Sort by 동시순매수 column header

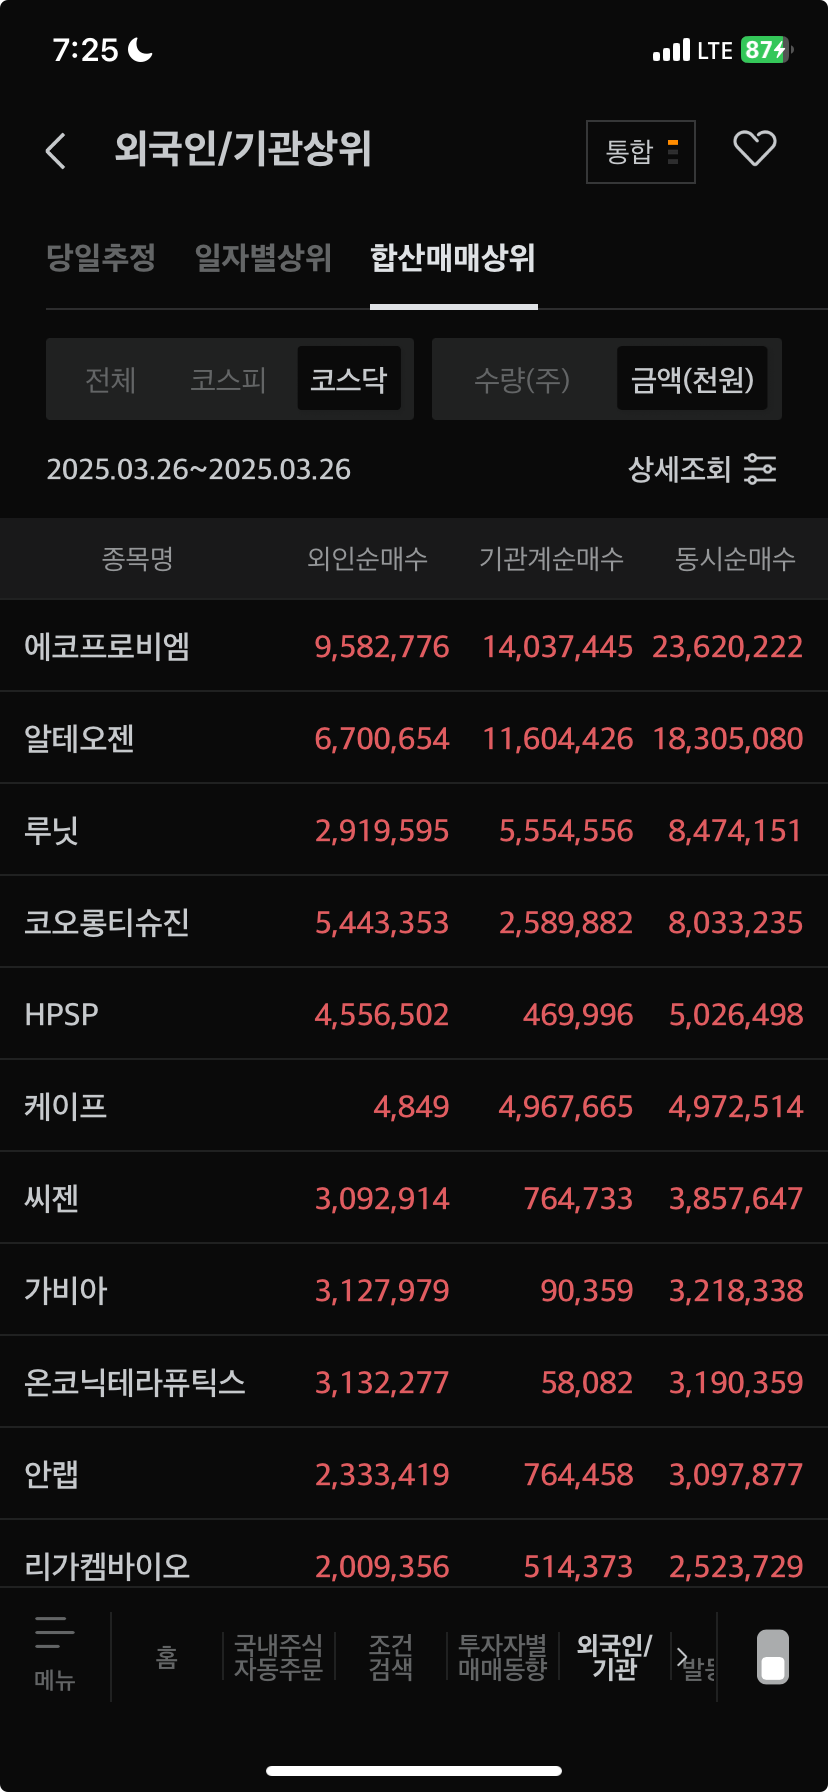[735, 559]
